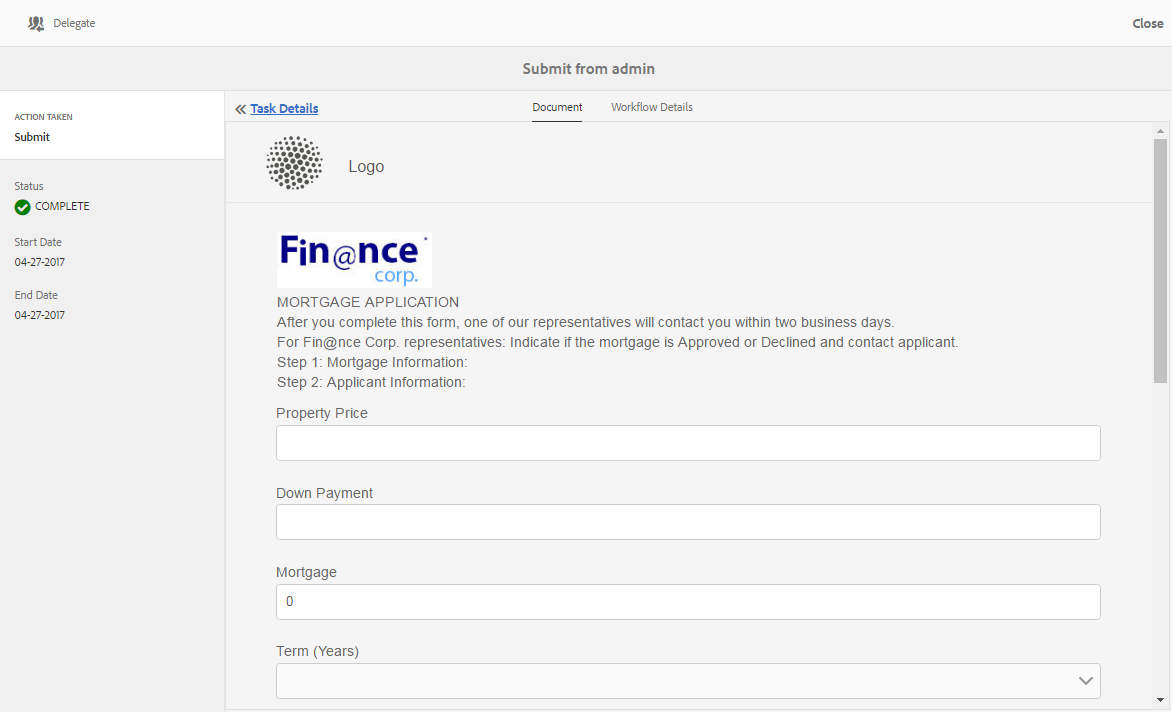Click the green COMPLETE status checkmark
This screenshot has width=1172, height=712.
coord(22,207)
